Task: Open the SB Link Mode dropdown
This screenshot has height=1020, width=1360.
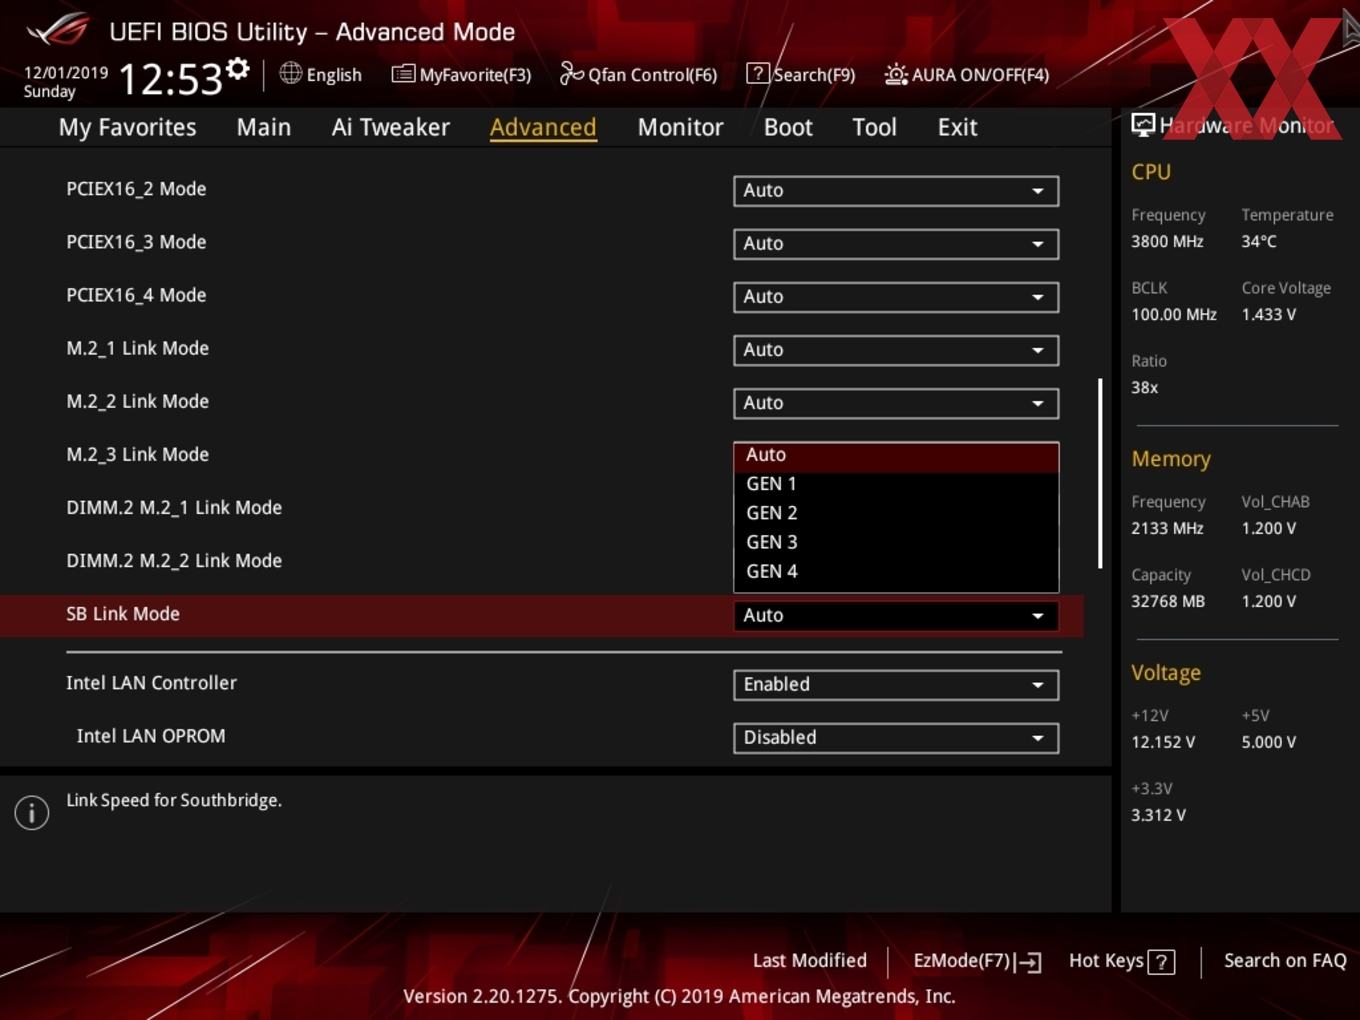Action: pos(896,615)
